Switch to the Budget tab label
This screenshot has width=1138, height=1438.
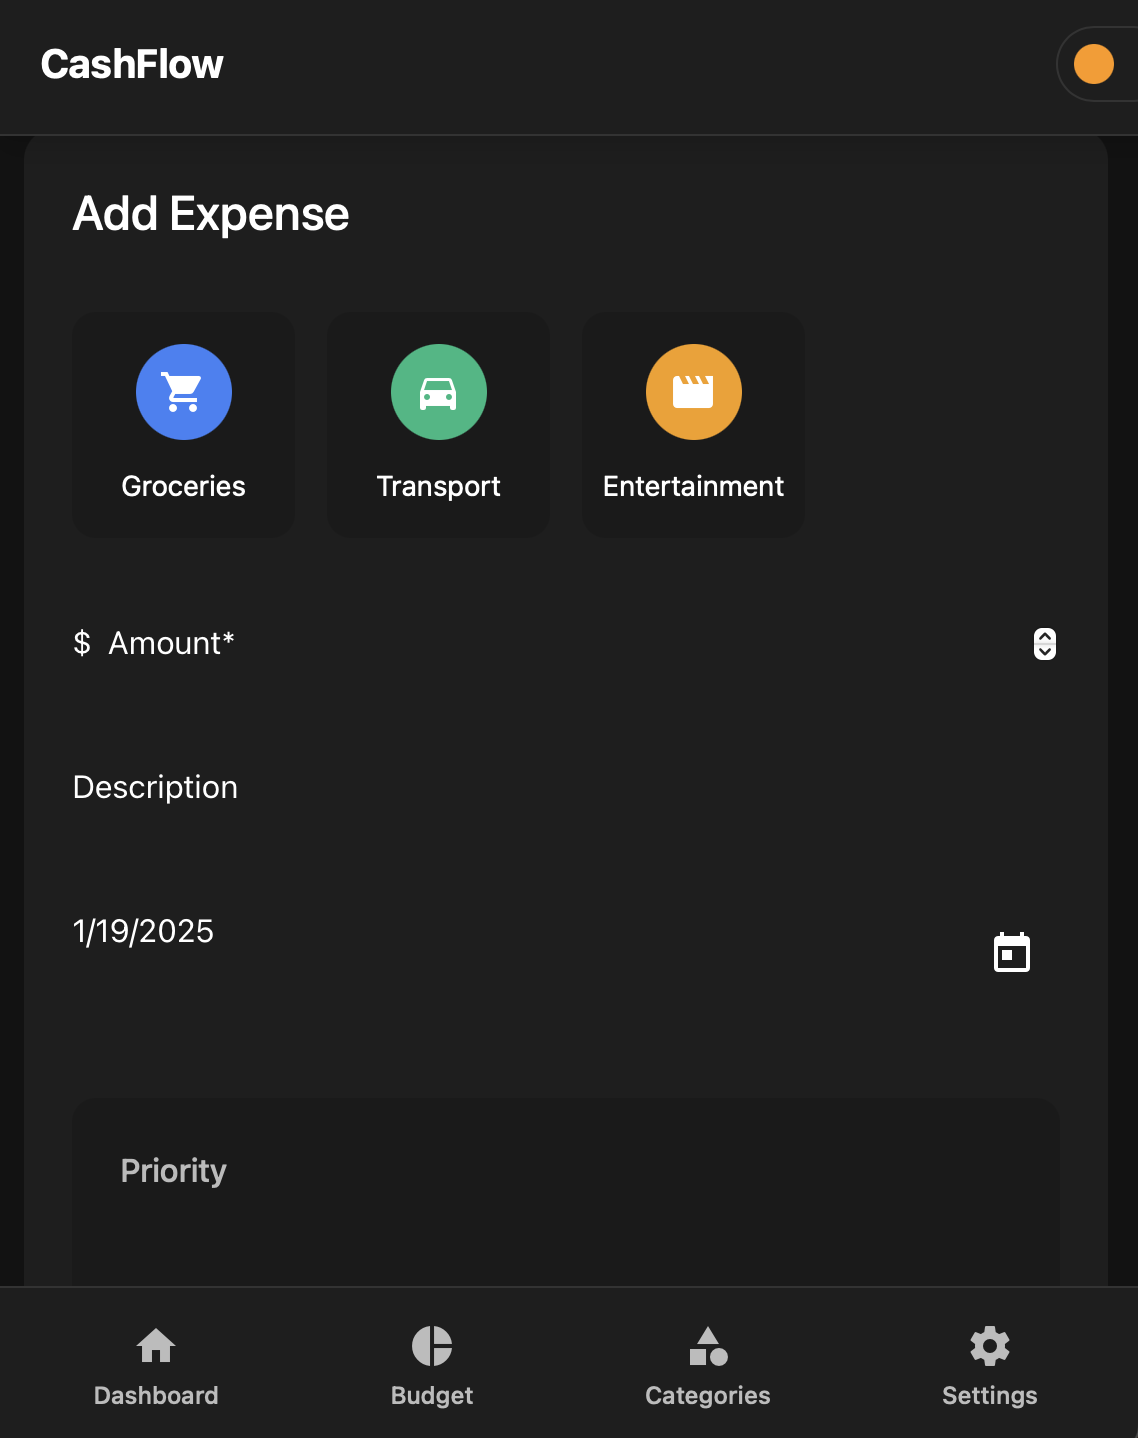click(432, 1396)
